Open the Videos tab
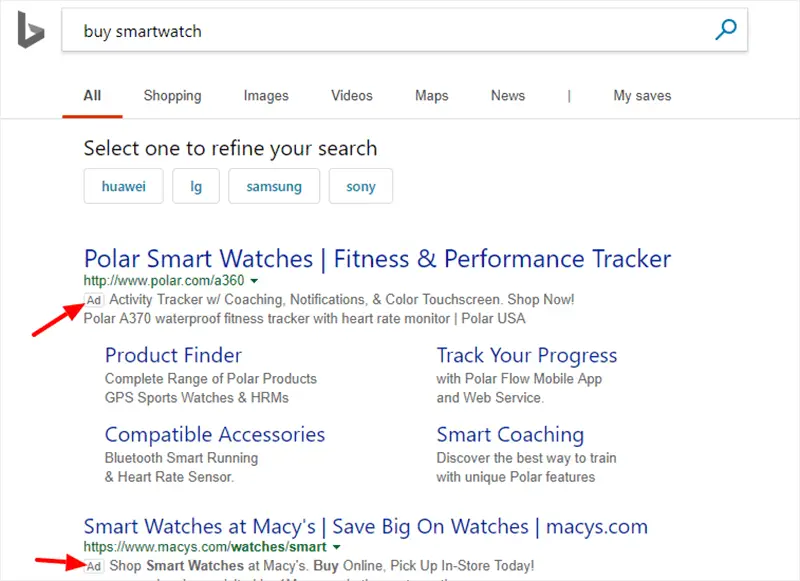 pyautogui.click(x=352, y=96)
